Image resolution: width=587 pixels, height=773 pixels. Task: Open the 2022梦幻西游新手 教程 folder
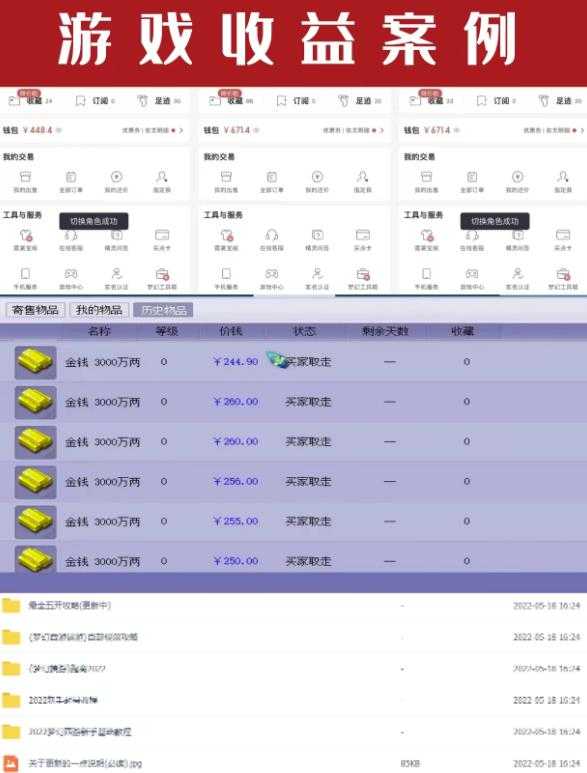coord(80,732)
